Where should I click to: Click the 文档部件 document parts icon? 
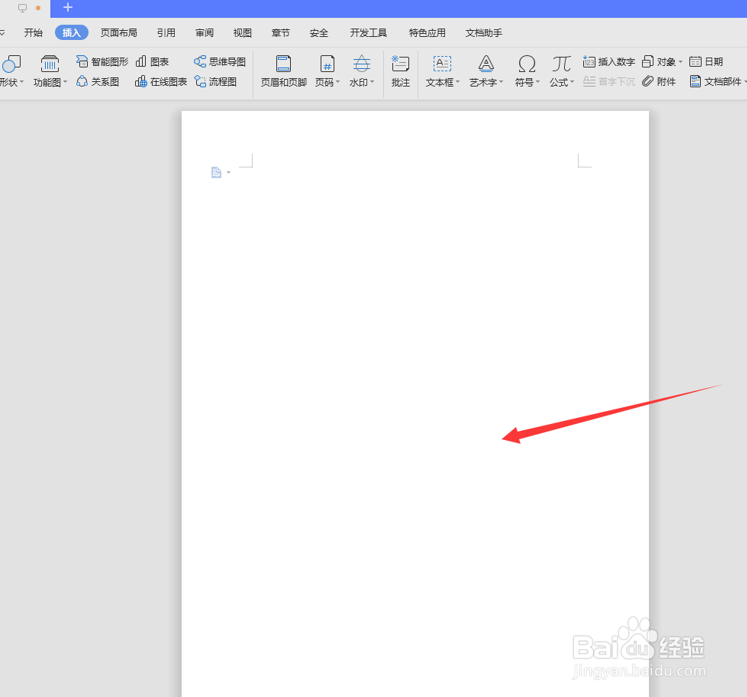[x=696, y=81]
